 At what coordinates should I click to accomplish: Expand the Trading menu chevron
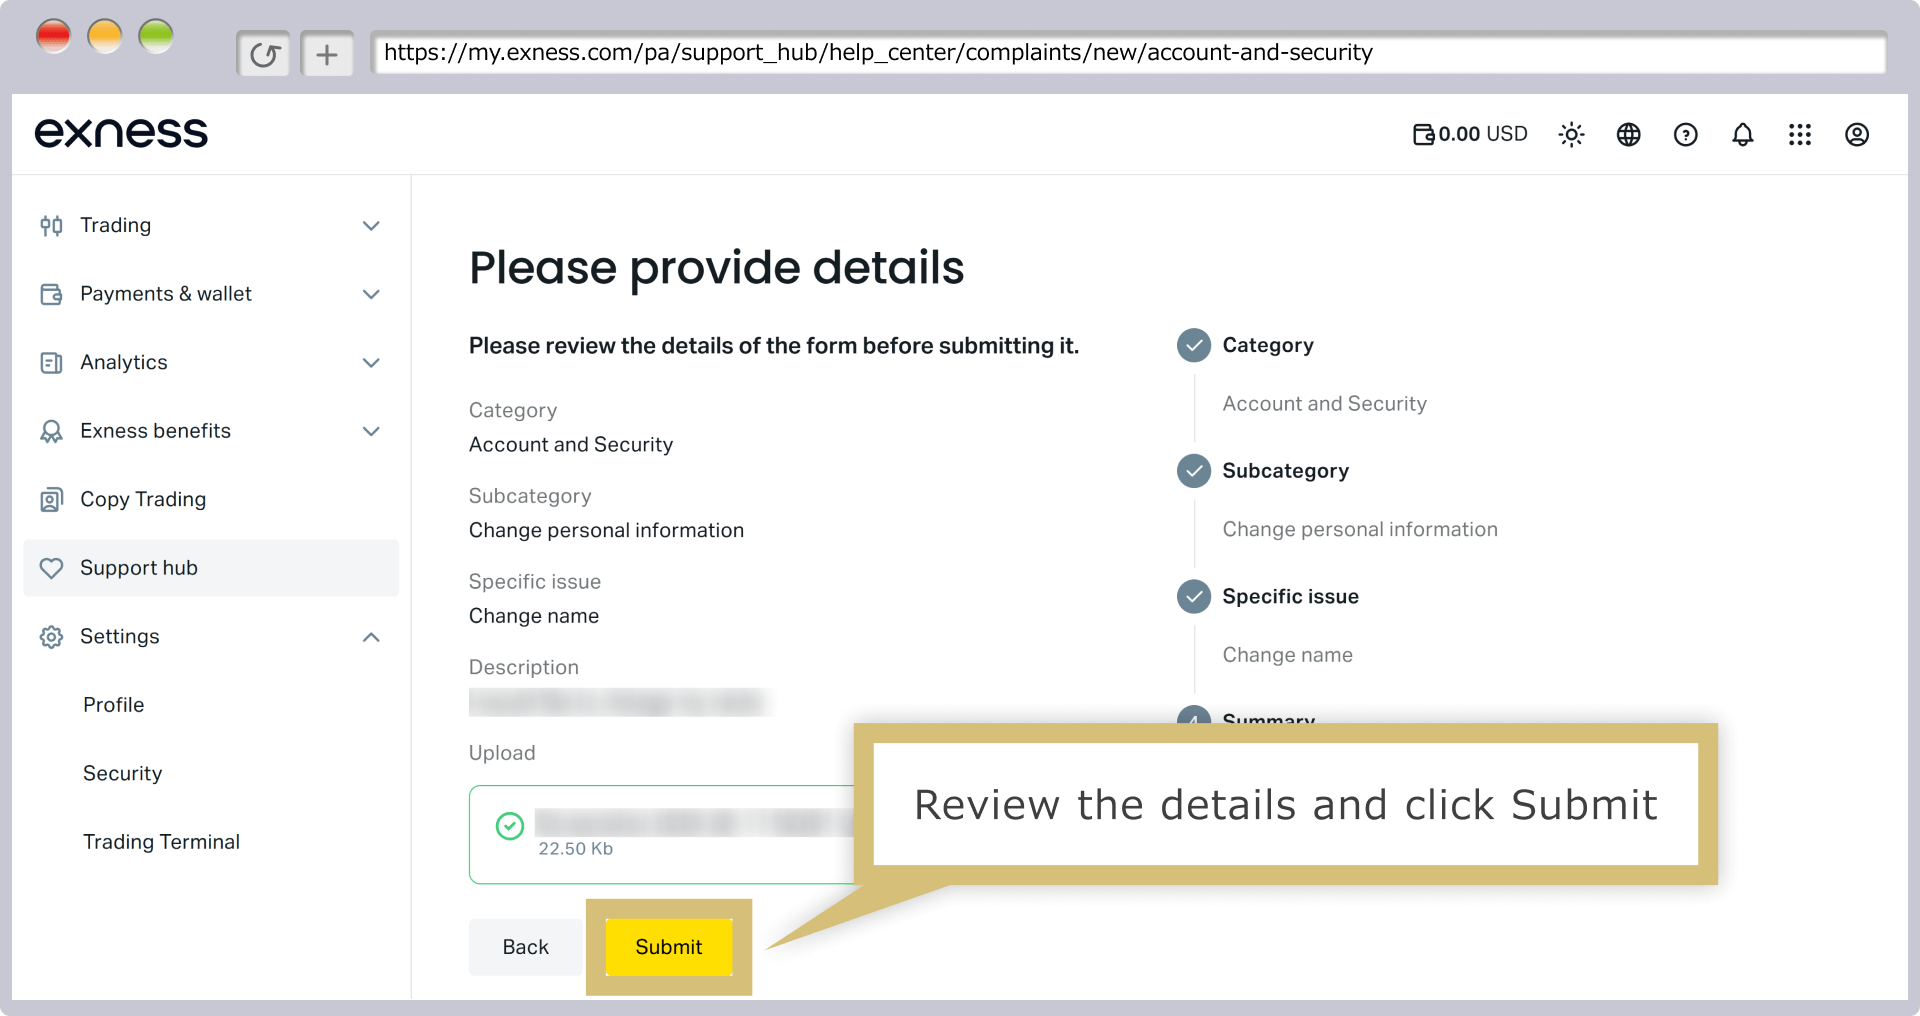(371, 226)
